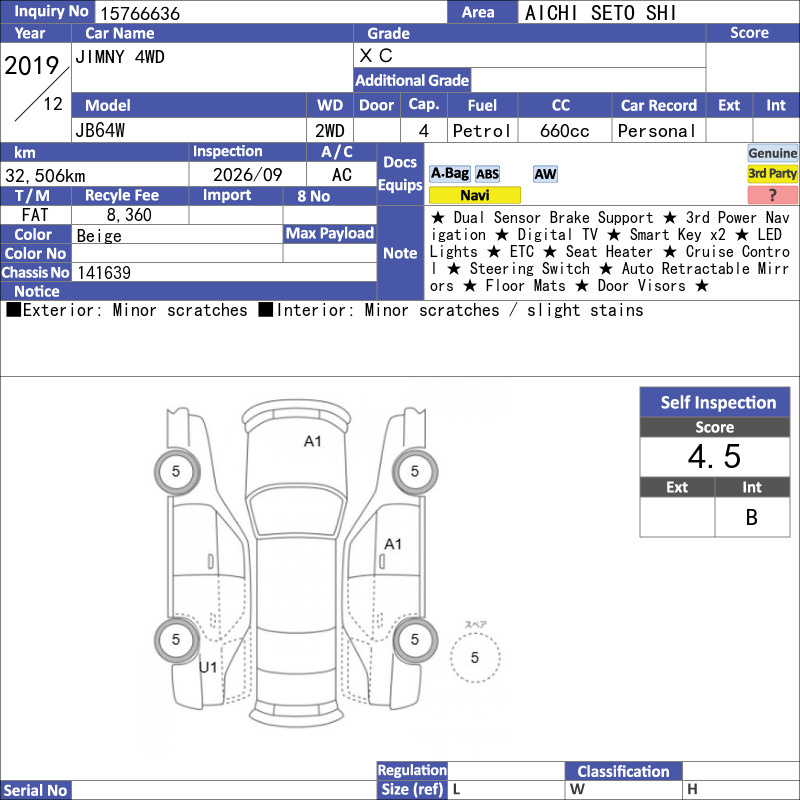Click the Additional Grade label
Screen dimensions: 800x800
tap(412, 81)
